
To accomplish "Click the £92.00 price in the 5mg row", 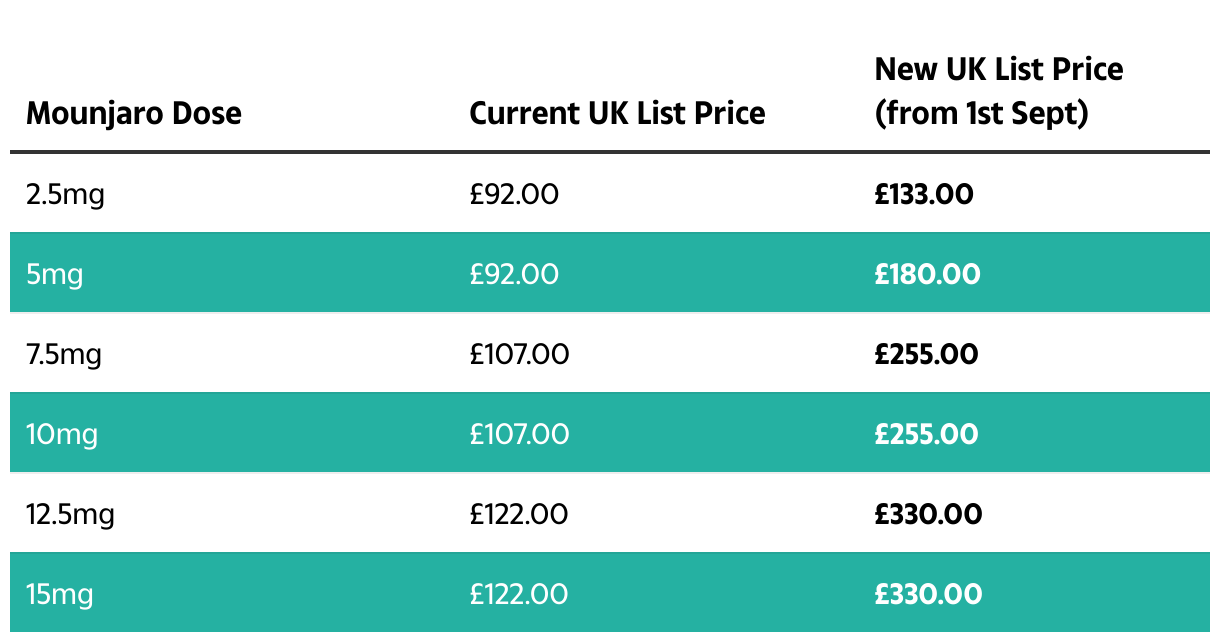I will (514, 274).
